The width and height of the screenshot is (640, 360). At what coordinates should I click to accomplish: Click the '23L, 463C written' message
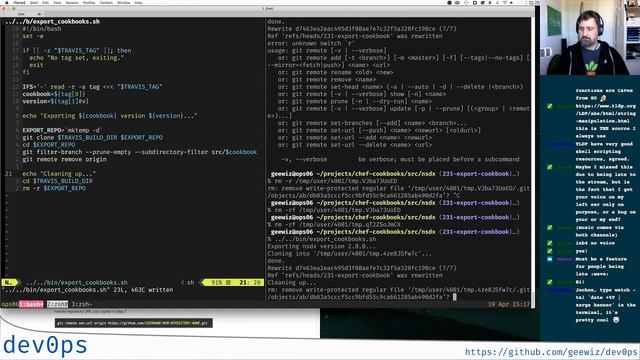(142, 290)
